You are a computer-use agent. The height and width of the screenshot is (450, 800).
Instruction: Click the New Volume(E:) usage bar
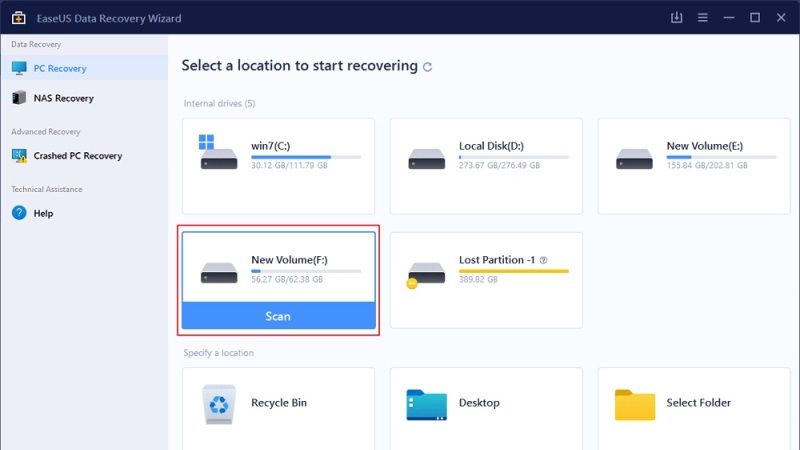tap(721, 157)
